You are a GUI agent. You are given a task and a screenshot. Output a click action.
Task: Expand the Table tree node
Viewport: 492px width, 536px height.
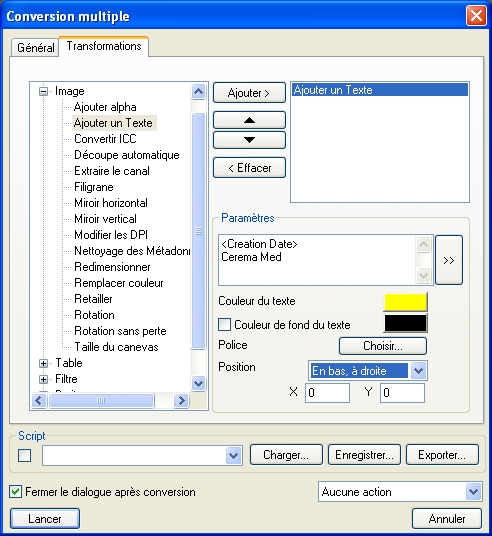[43, 363]
